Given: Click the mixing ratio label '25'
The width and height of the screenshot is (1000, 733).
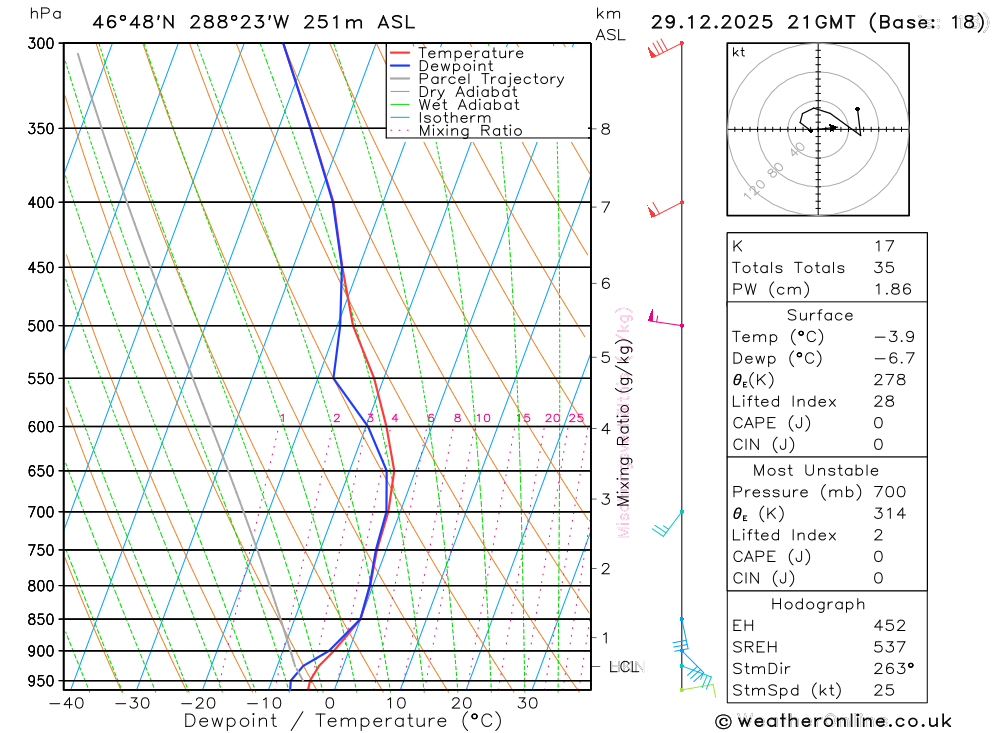Looking at the screenshot, I should point(577,418).
